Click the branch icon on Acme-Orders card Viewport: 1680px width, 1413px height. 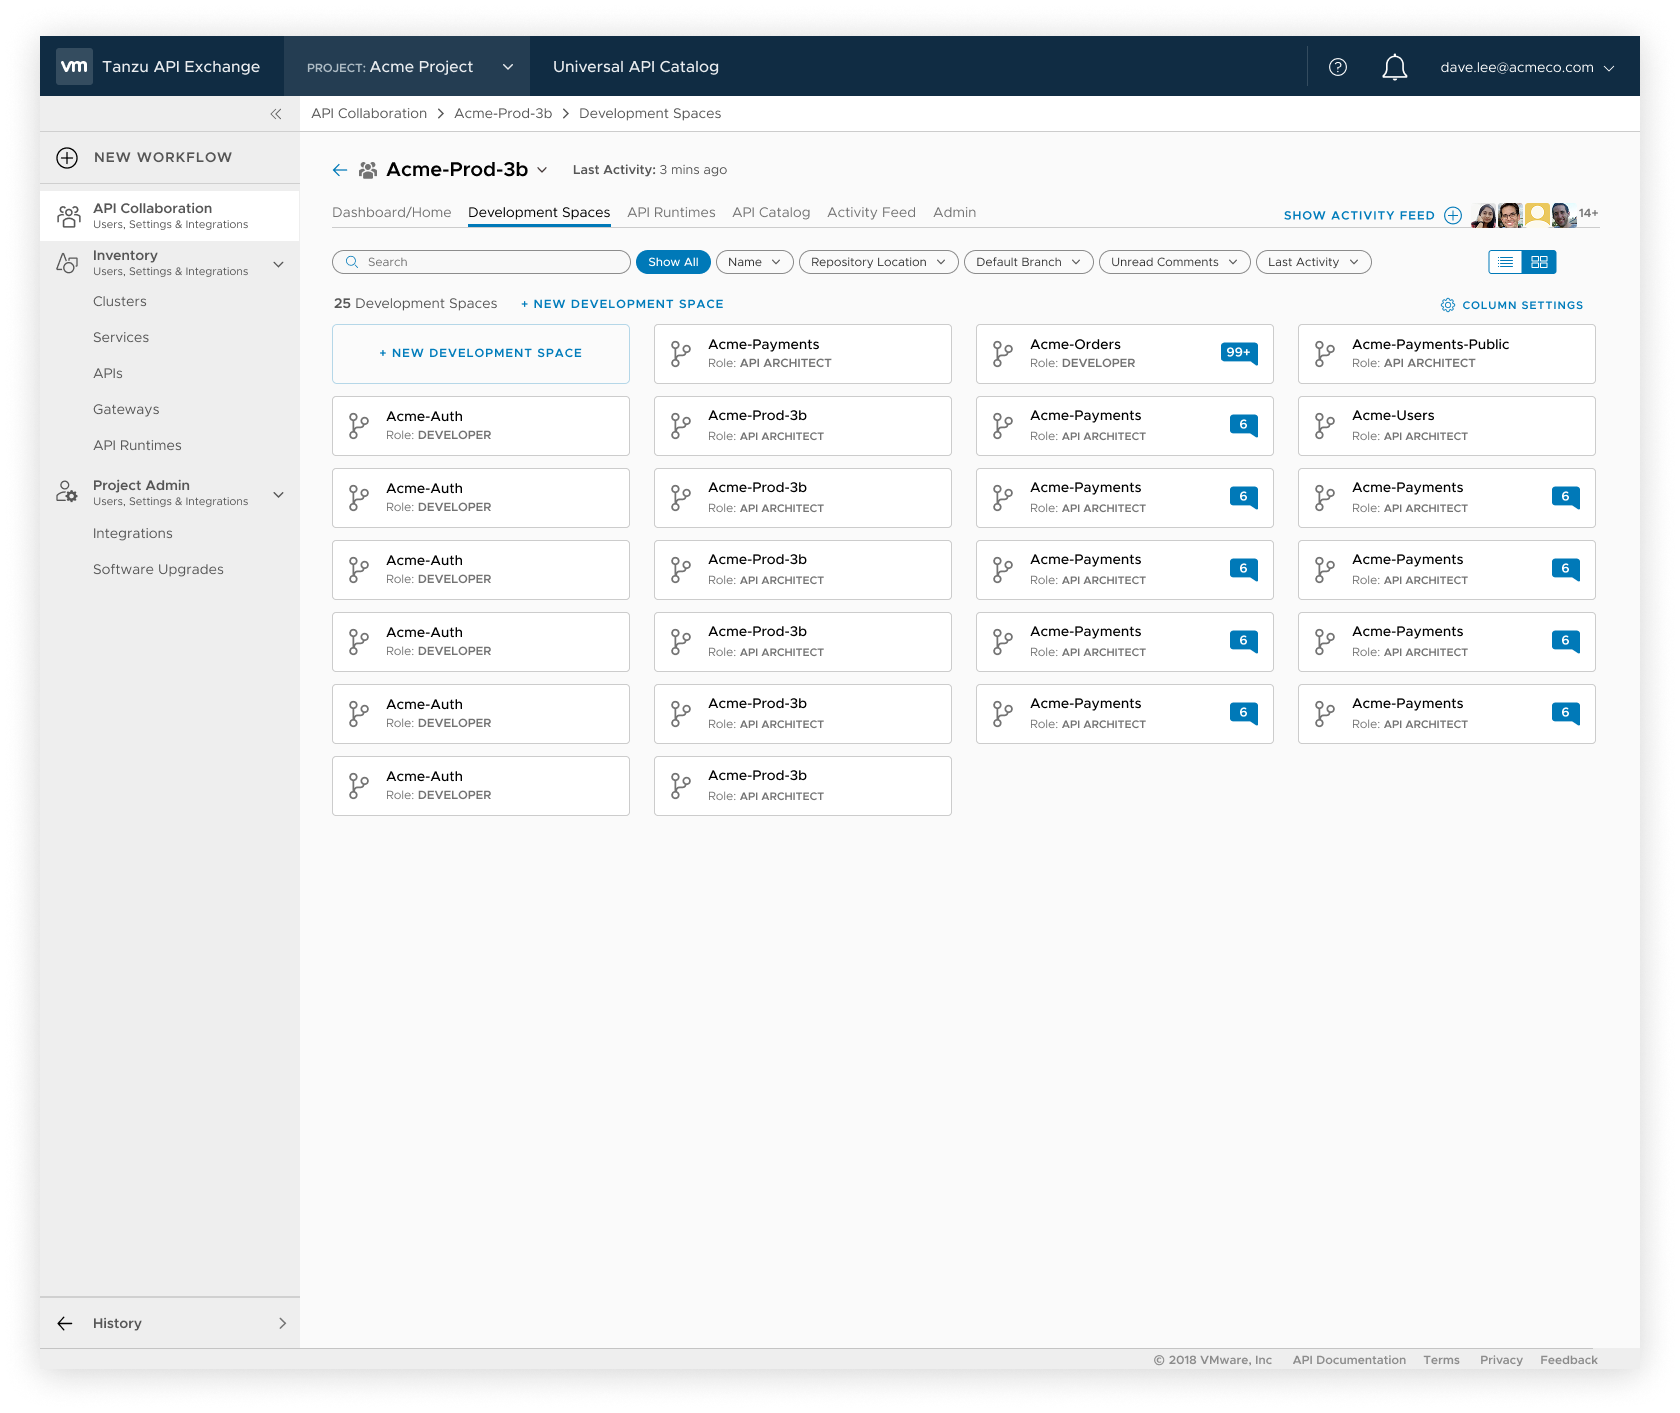pyautogui.click(x=1003, y=354)
